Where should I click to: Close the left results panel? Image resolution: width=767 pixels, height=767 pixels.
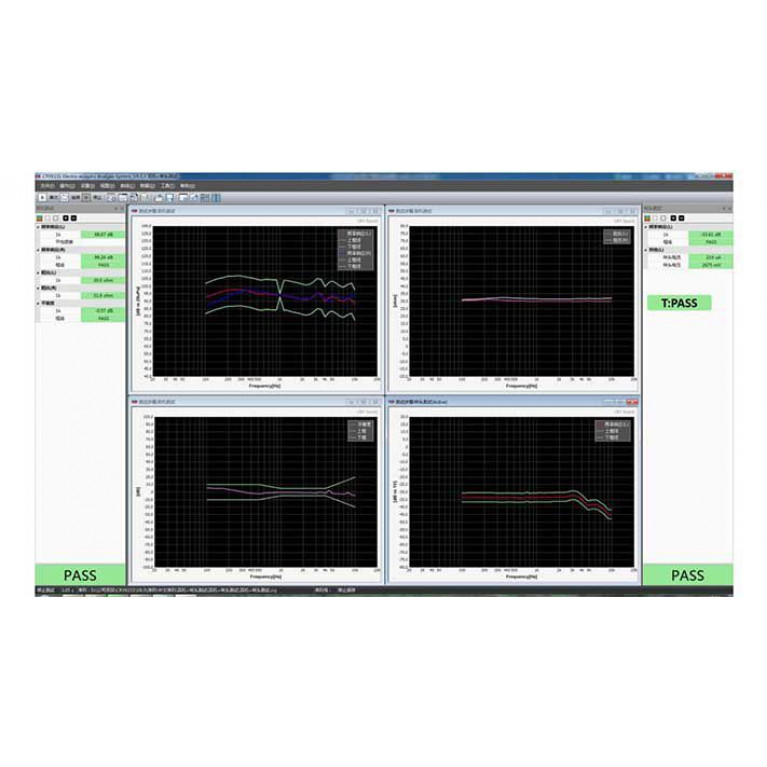pyautogui.click(x=122, y=209)
